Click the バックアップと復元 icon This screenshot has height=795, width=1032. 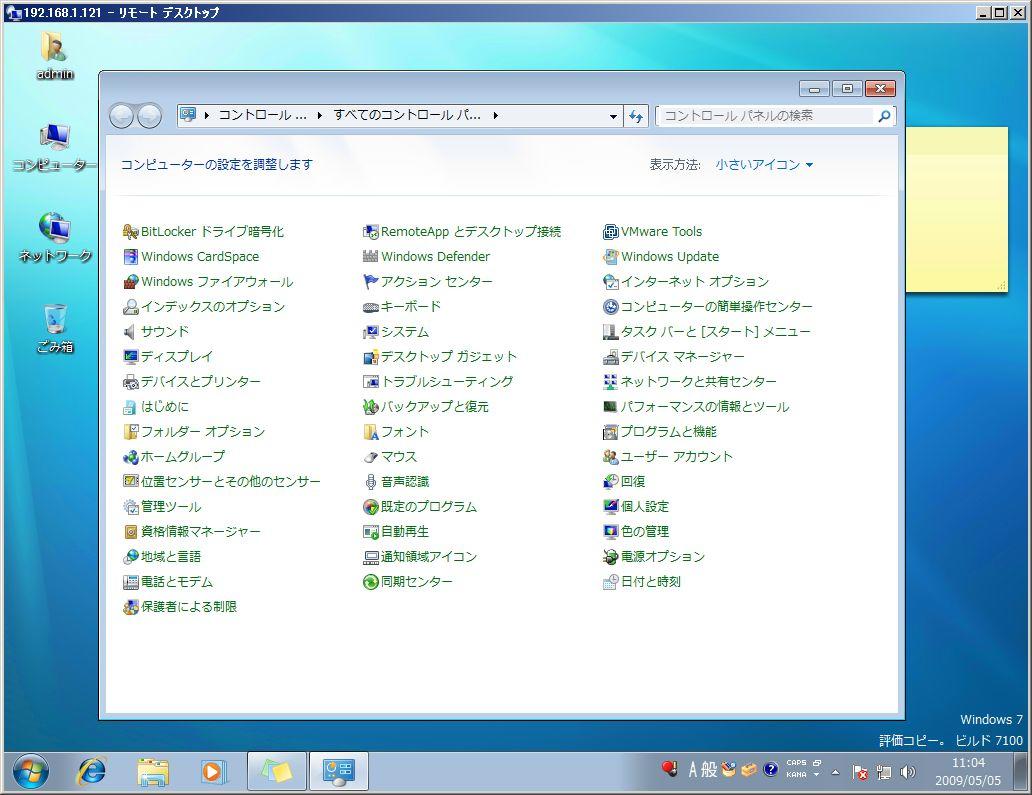pyautogui.click(x=371, y=407)
